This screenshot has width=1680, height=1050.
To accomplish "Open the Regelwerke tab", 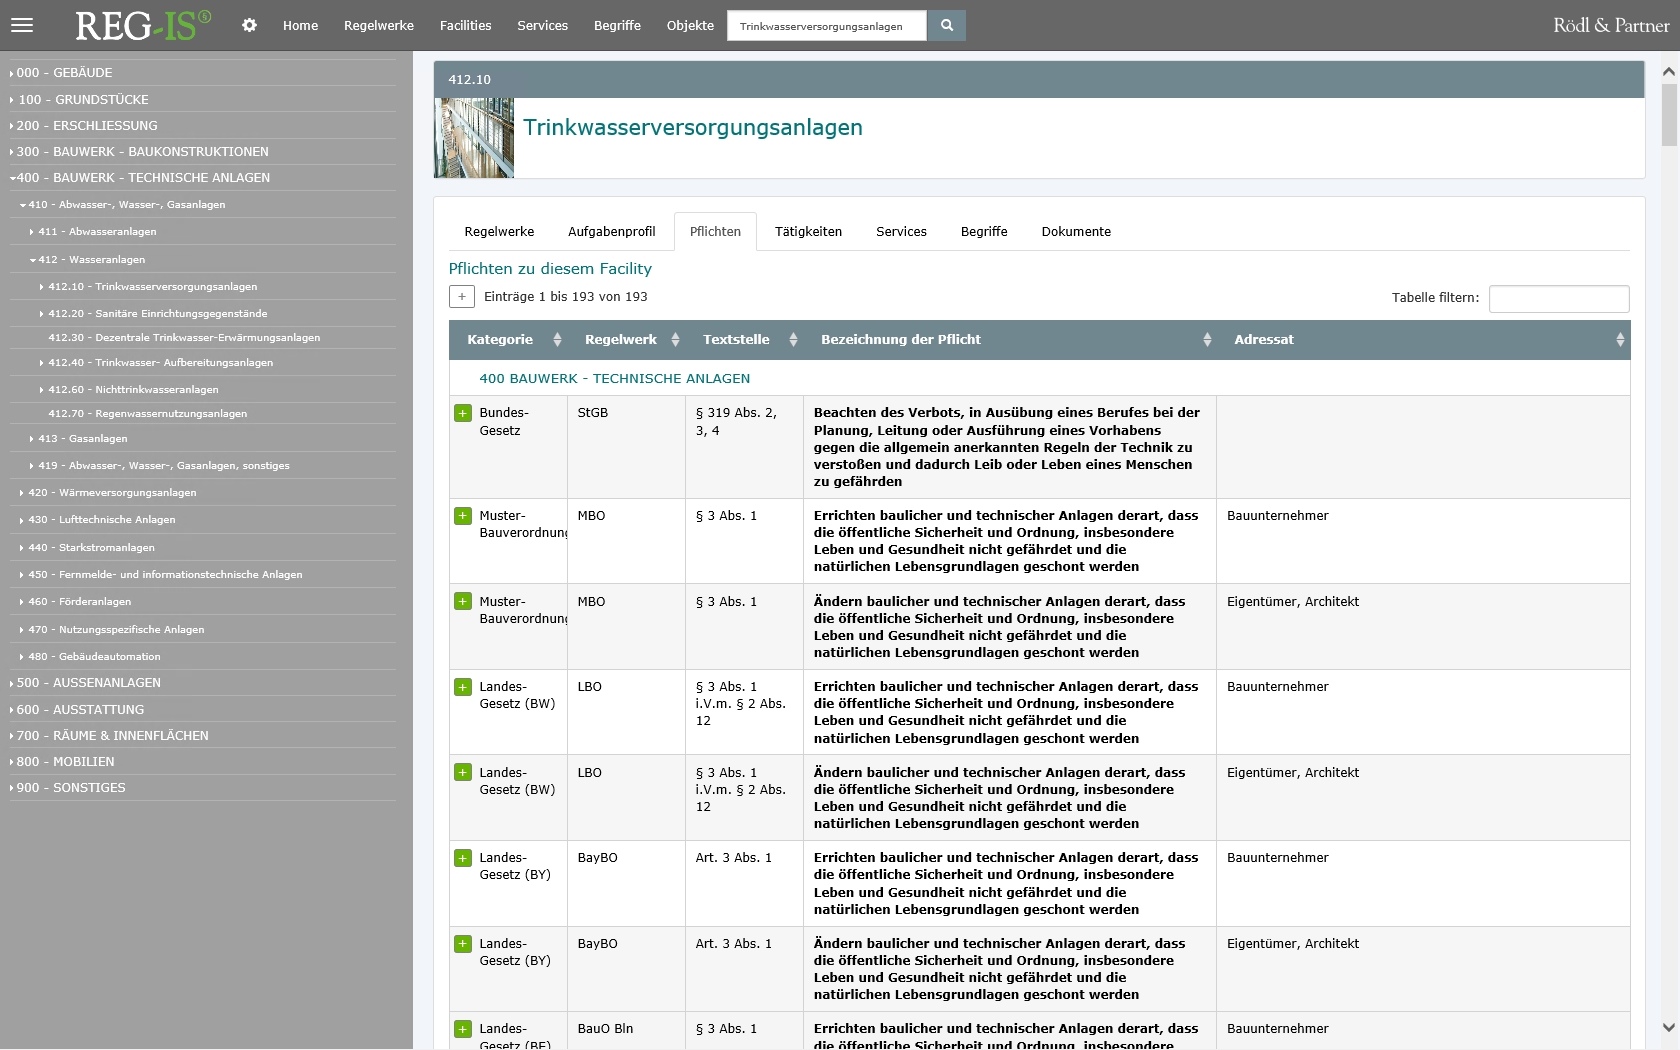I will [499, 232].
